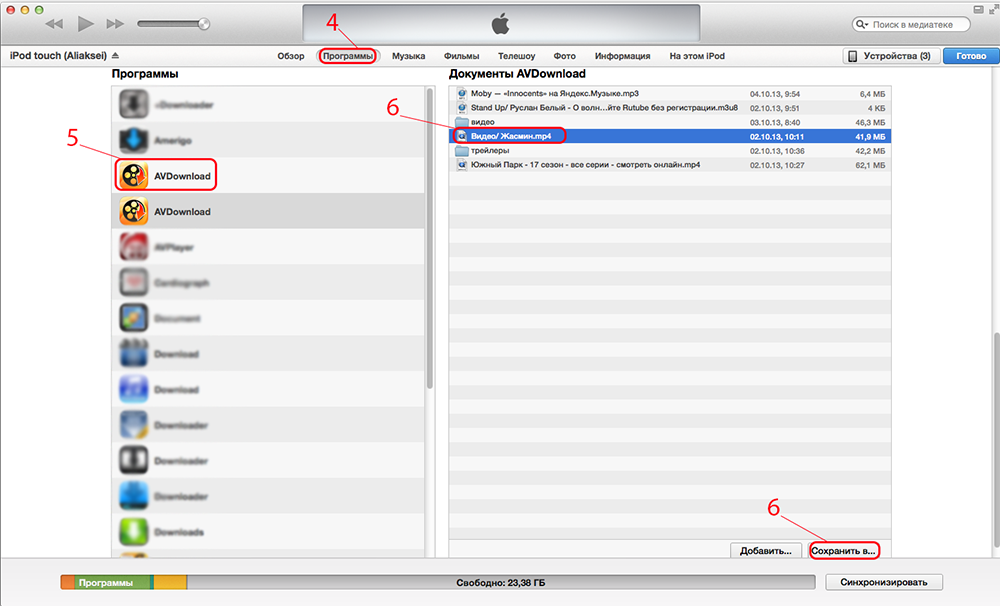Click the Stand Up m3u8 file icon

pos(462,108)
